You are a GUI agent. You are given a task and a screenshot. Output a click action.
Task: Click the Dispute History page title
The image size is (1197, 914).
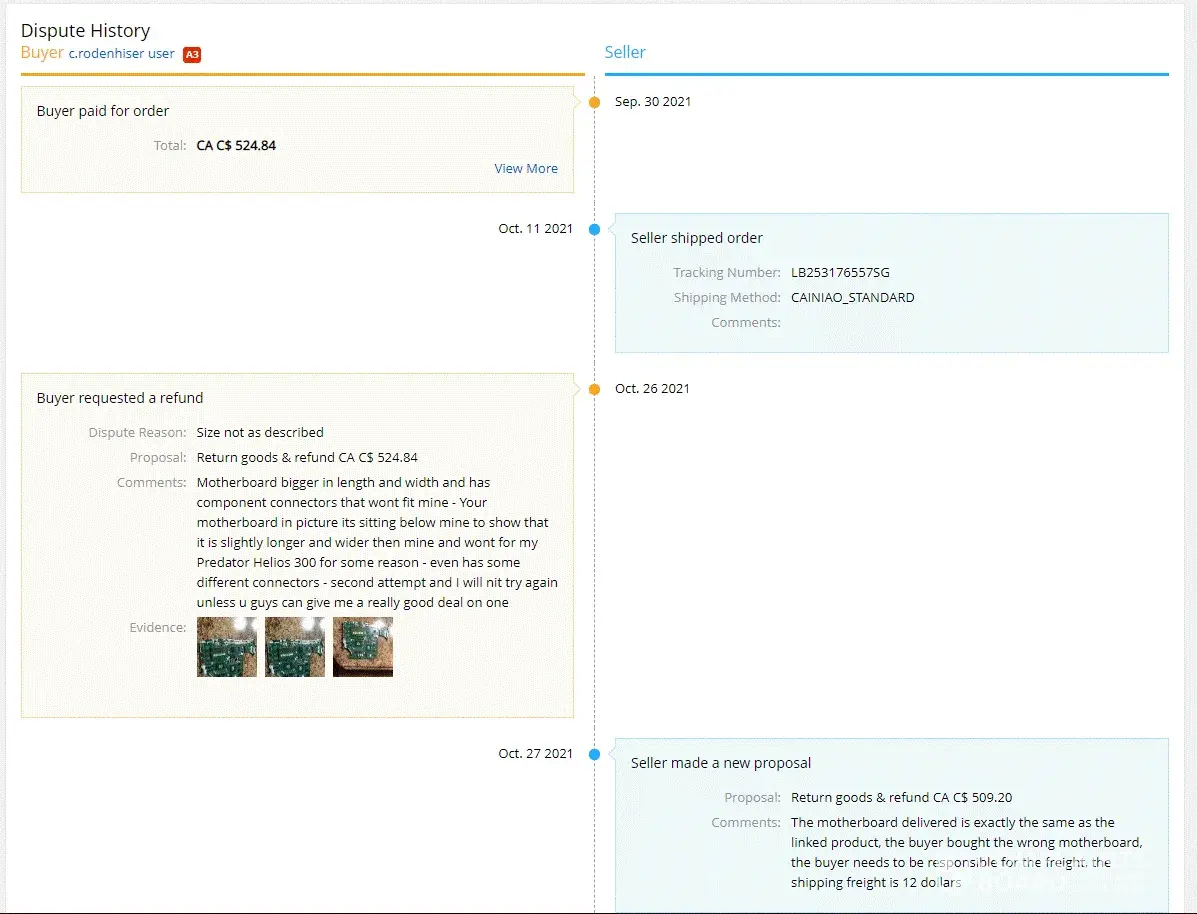pyautogui.click(x=85, y=31)
